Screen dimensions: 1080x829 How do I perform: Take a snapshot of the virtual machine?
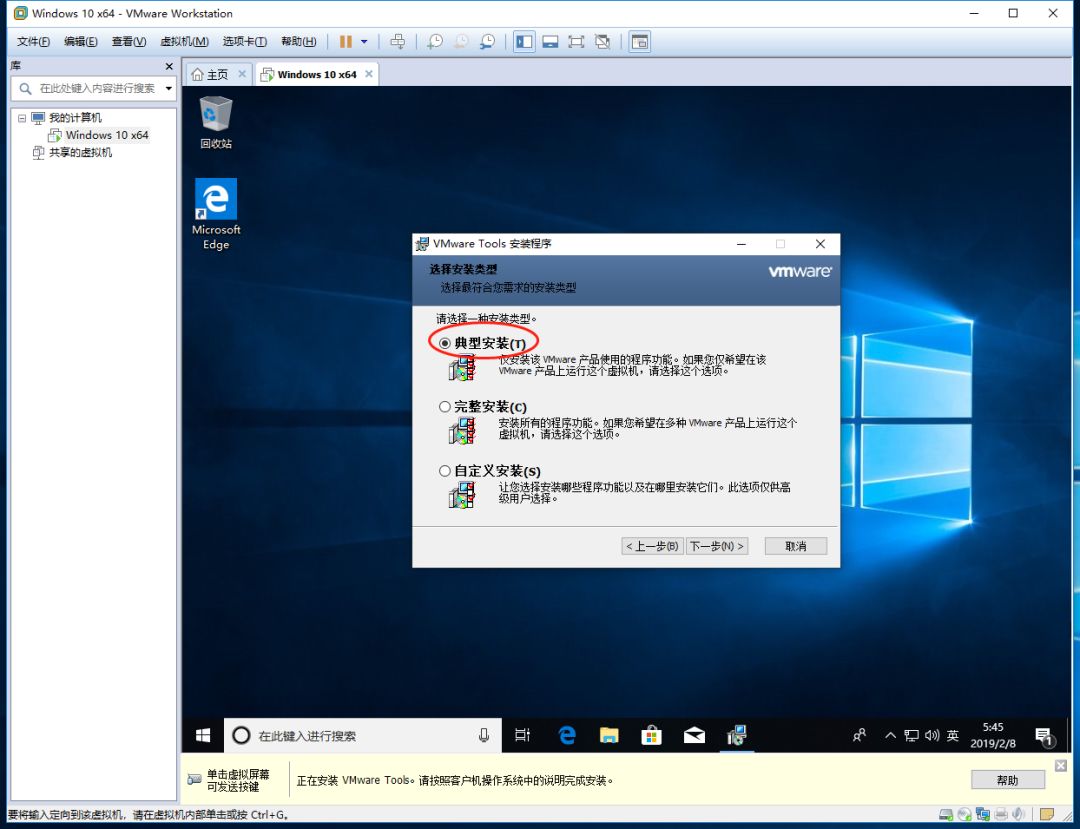coord(435,41)
